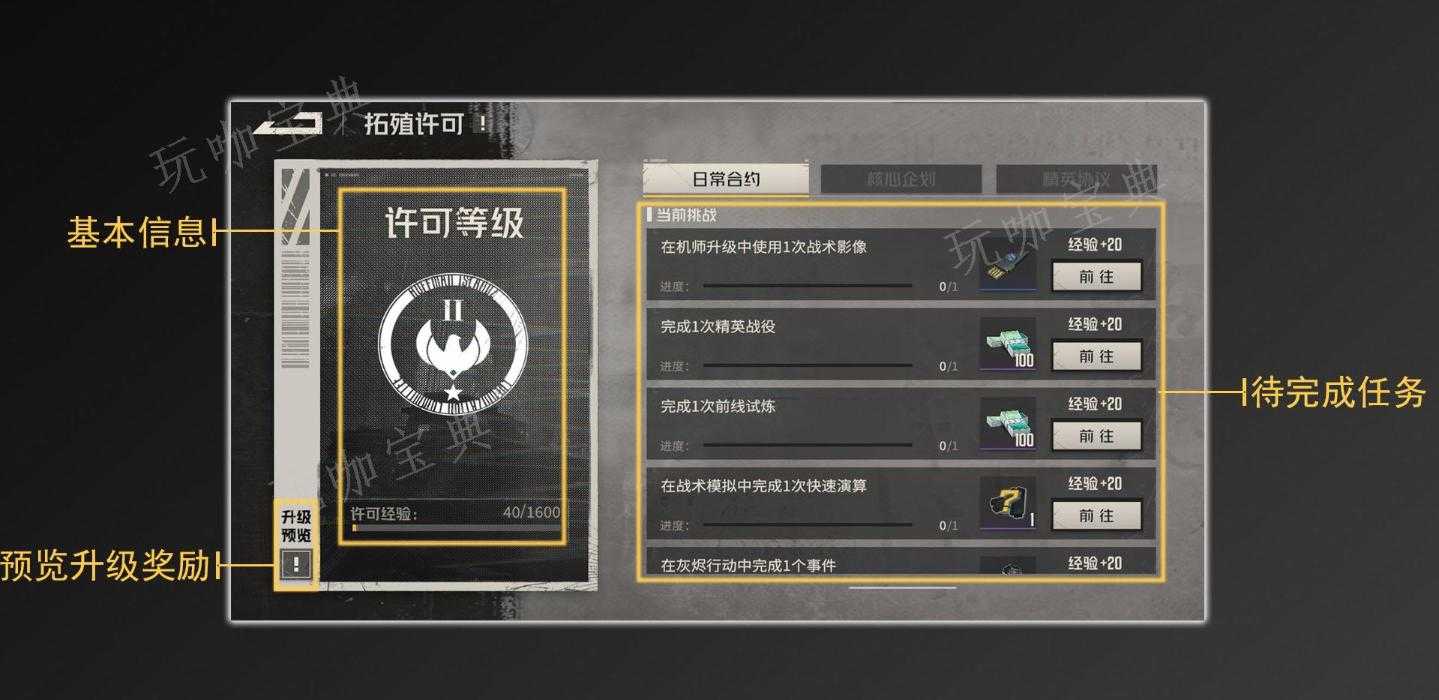The width and height of the screenshot is (1439, 700).
Task: Click 前往 for 完成1次前线试炼
Action: click(1096, 436)
